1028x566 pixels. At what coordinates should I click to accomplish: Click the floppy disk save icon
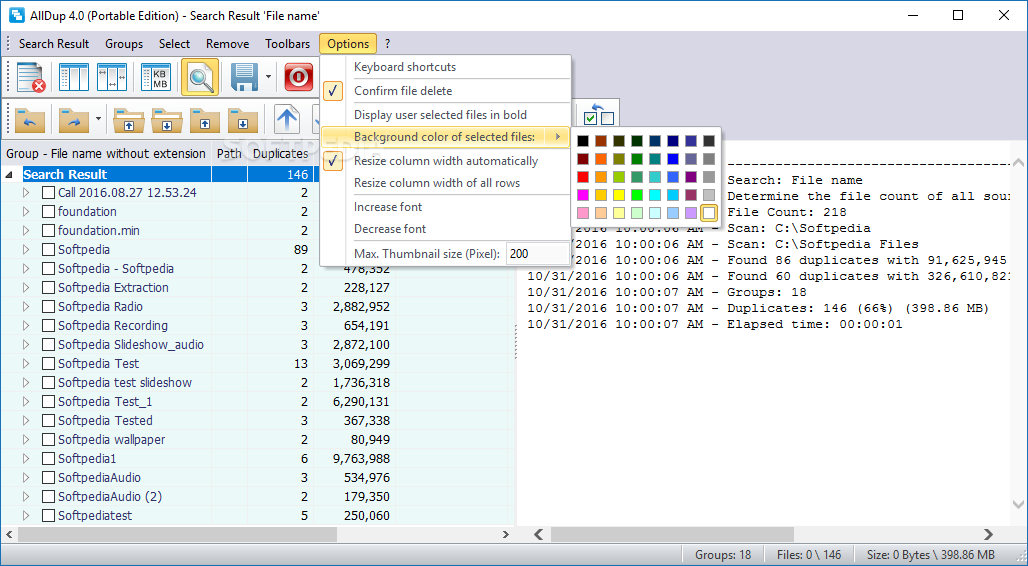click(x=245, y=77)
